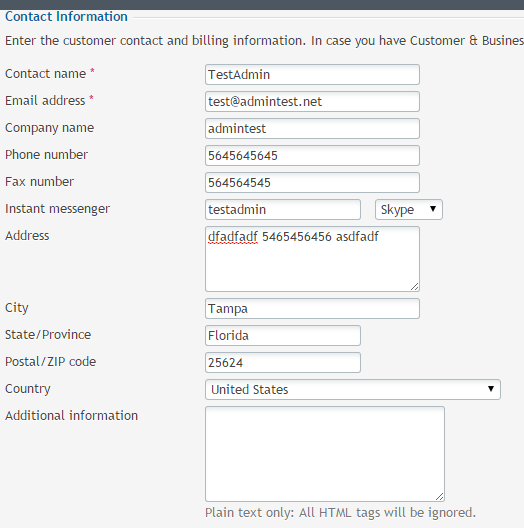Image resolution: width=524 pixels, height=528 pixels.
Task: Click the City field containing Tampa
Action: (x=312, y=308)
